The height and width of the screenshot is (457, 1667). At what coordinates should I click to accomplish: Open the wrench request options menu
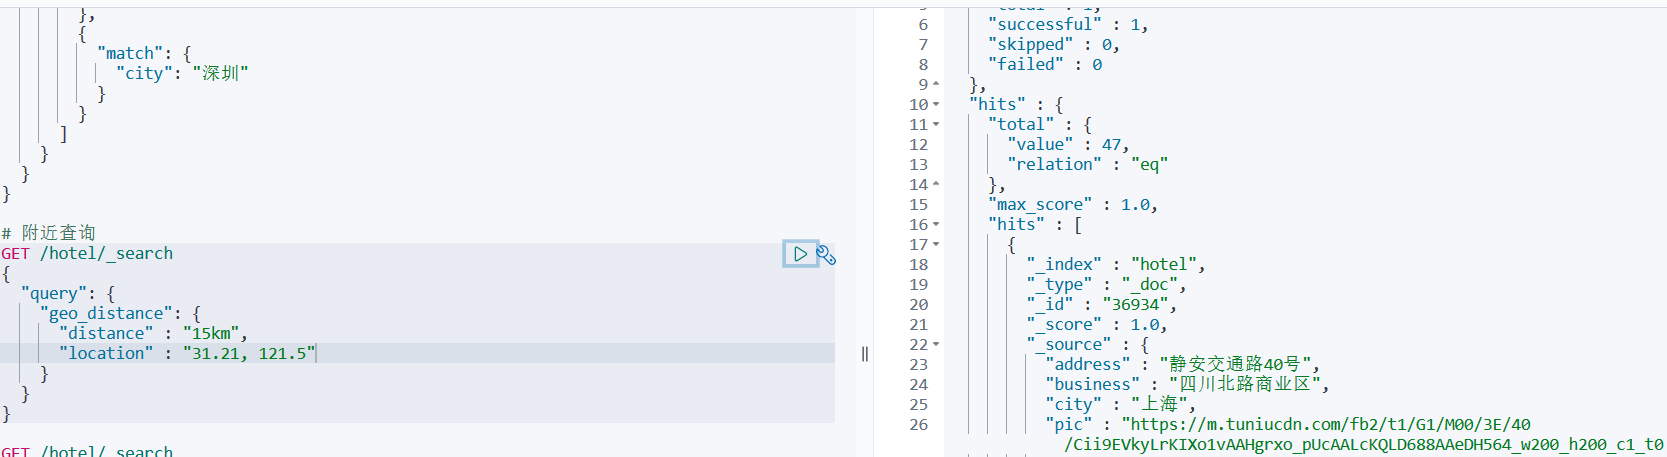(826, 255)
